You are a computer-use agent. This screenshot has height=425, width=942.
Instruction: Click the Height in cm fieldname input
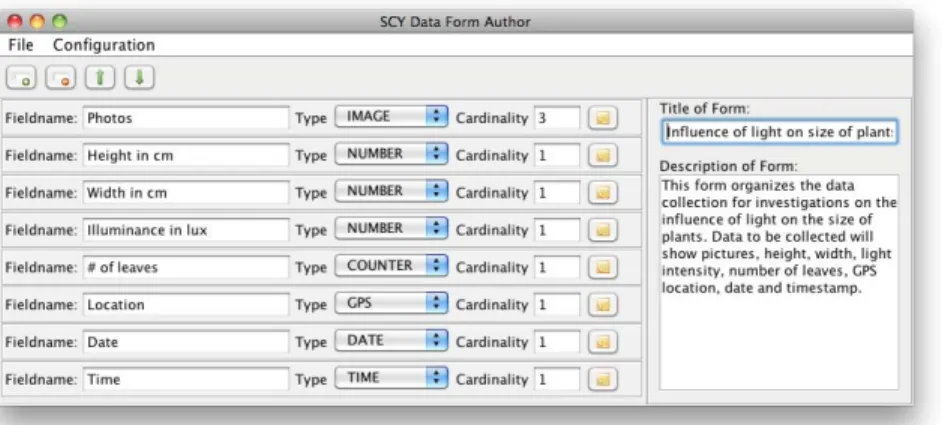click(186, 155)
